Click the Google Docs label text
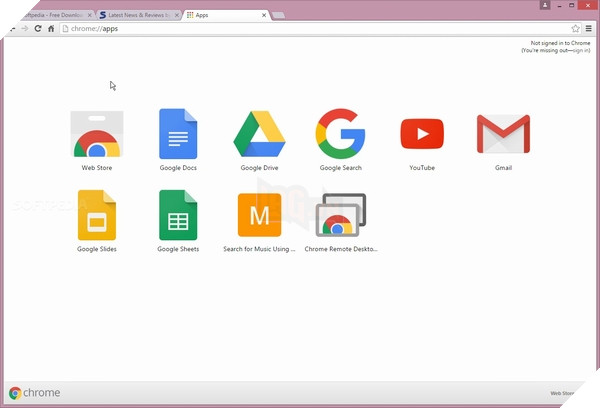600x408 pixels. tap(178, 168)
